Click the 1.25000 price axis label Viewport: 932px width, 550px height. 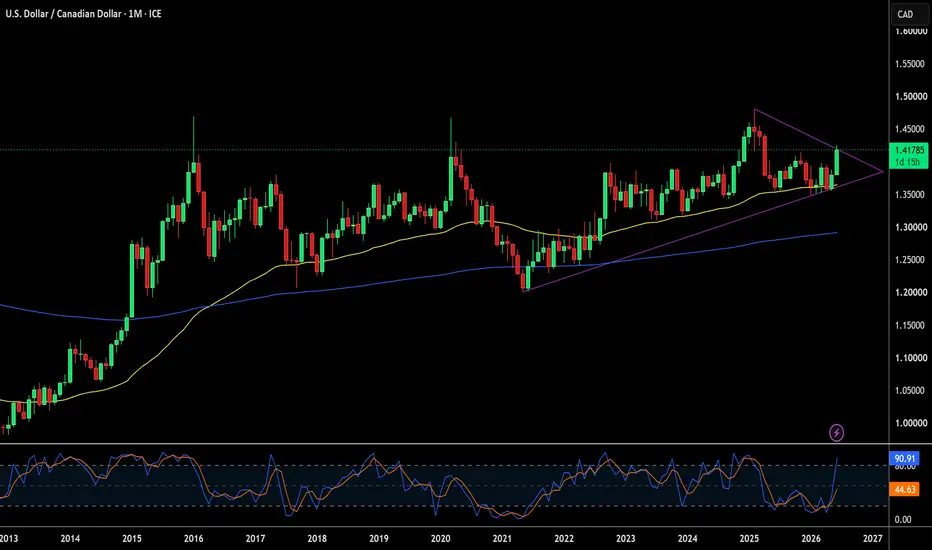(911, 260)
